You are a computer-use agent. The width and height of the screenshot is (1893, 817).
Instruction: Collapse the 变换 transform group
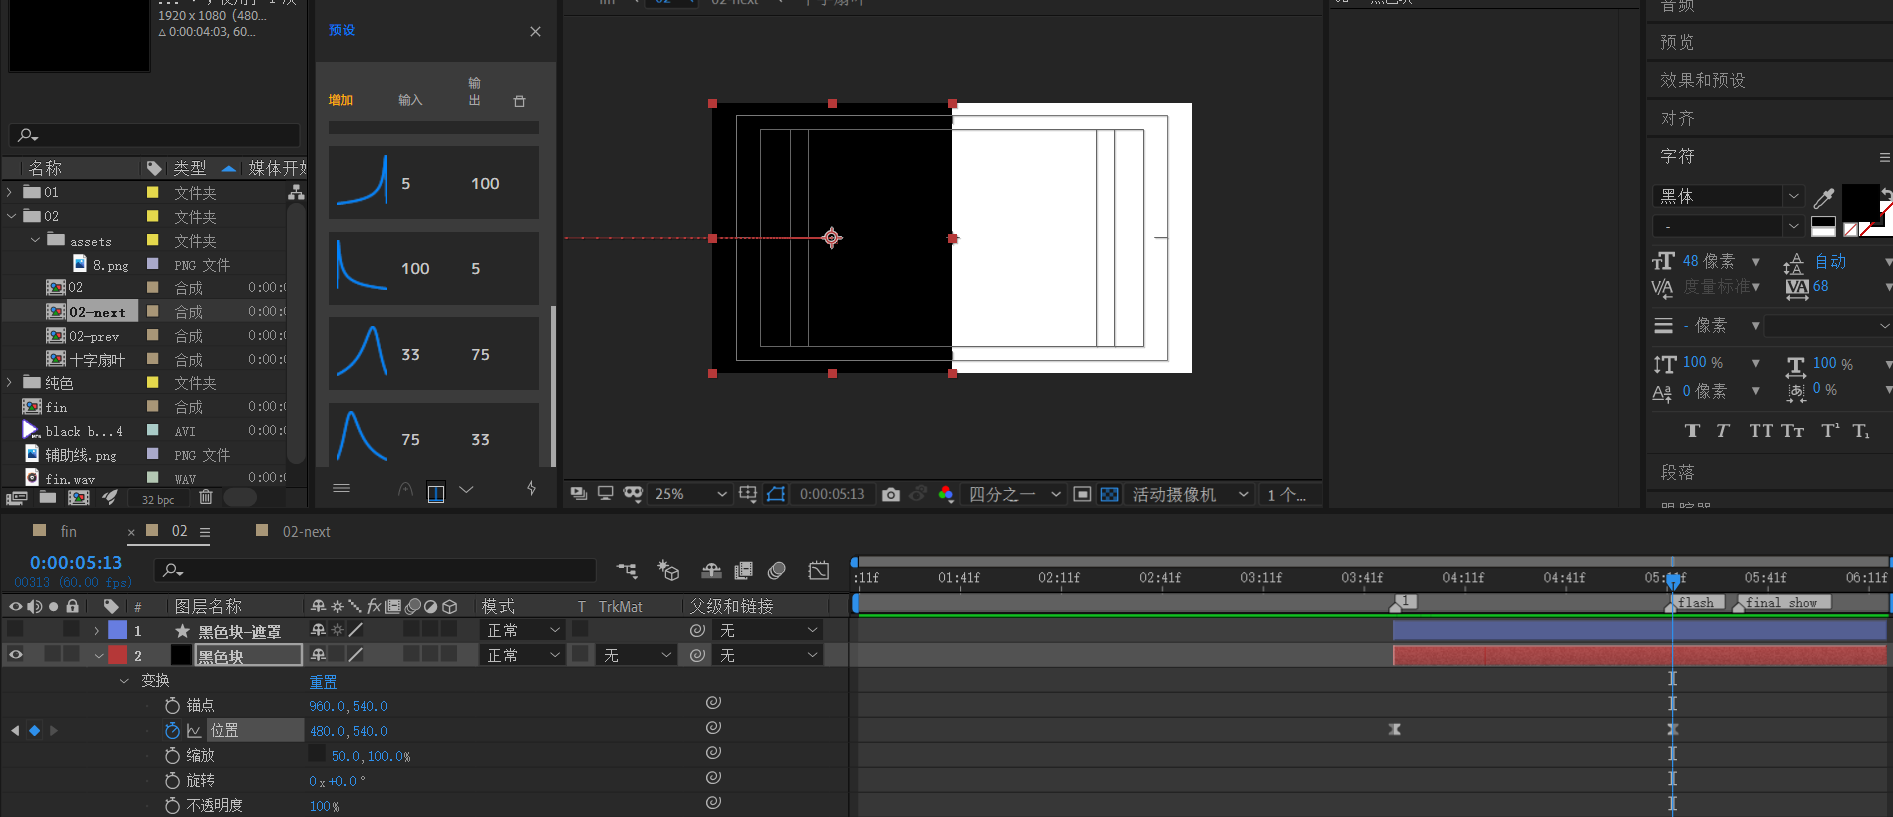(x=124, y=680)
